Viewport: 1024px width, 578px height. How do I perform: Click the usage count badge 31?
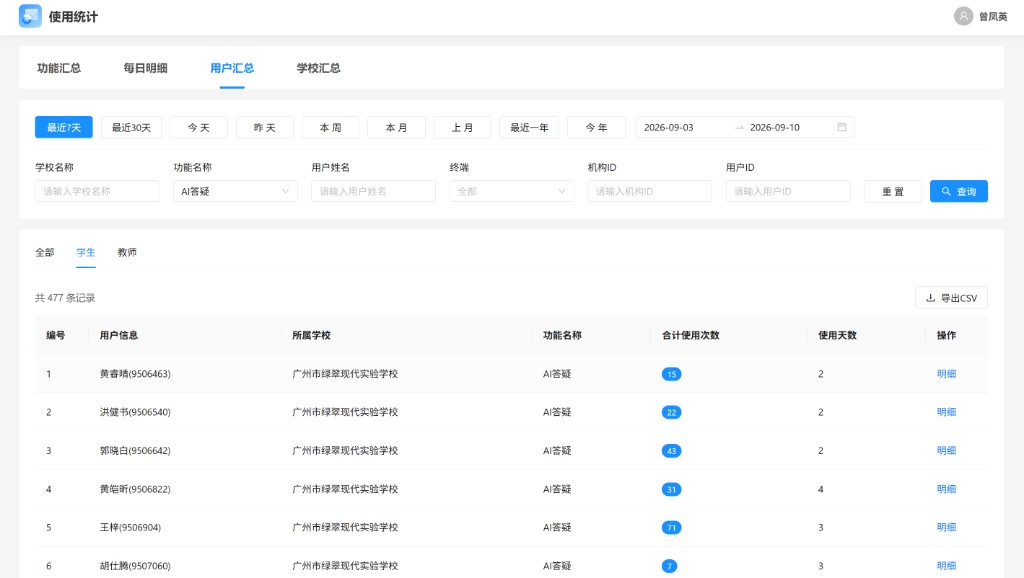[671, 490]
